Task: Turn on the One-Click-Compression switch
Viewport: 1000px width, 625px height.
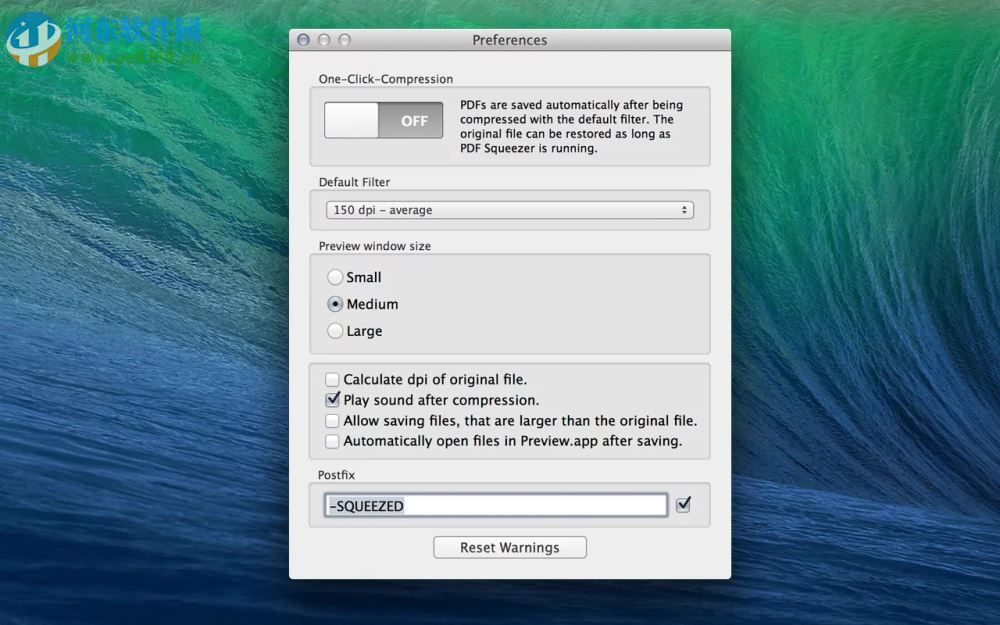Action: (350, 119)
